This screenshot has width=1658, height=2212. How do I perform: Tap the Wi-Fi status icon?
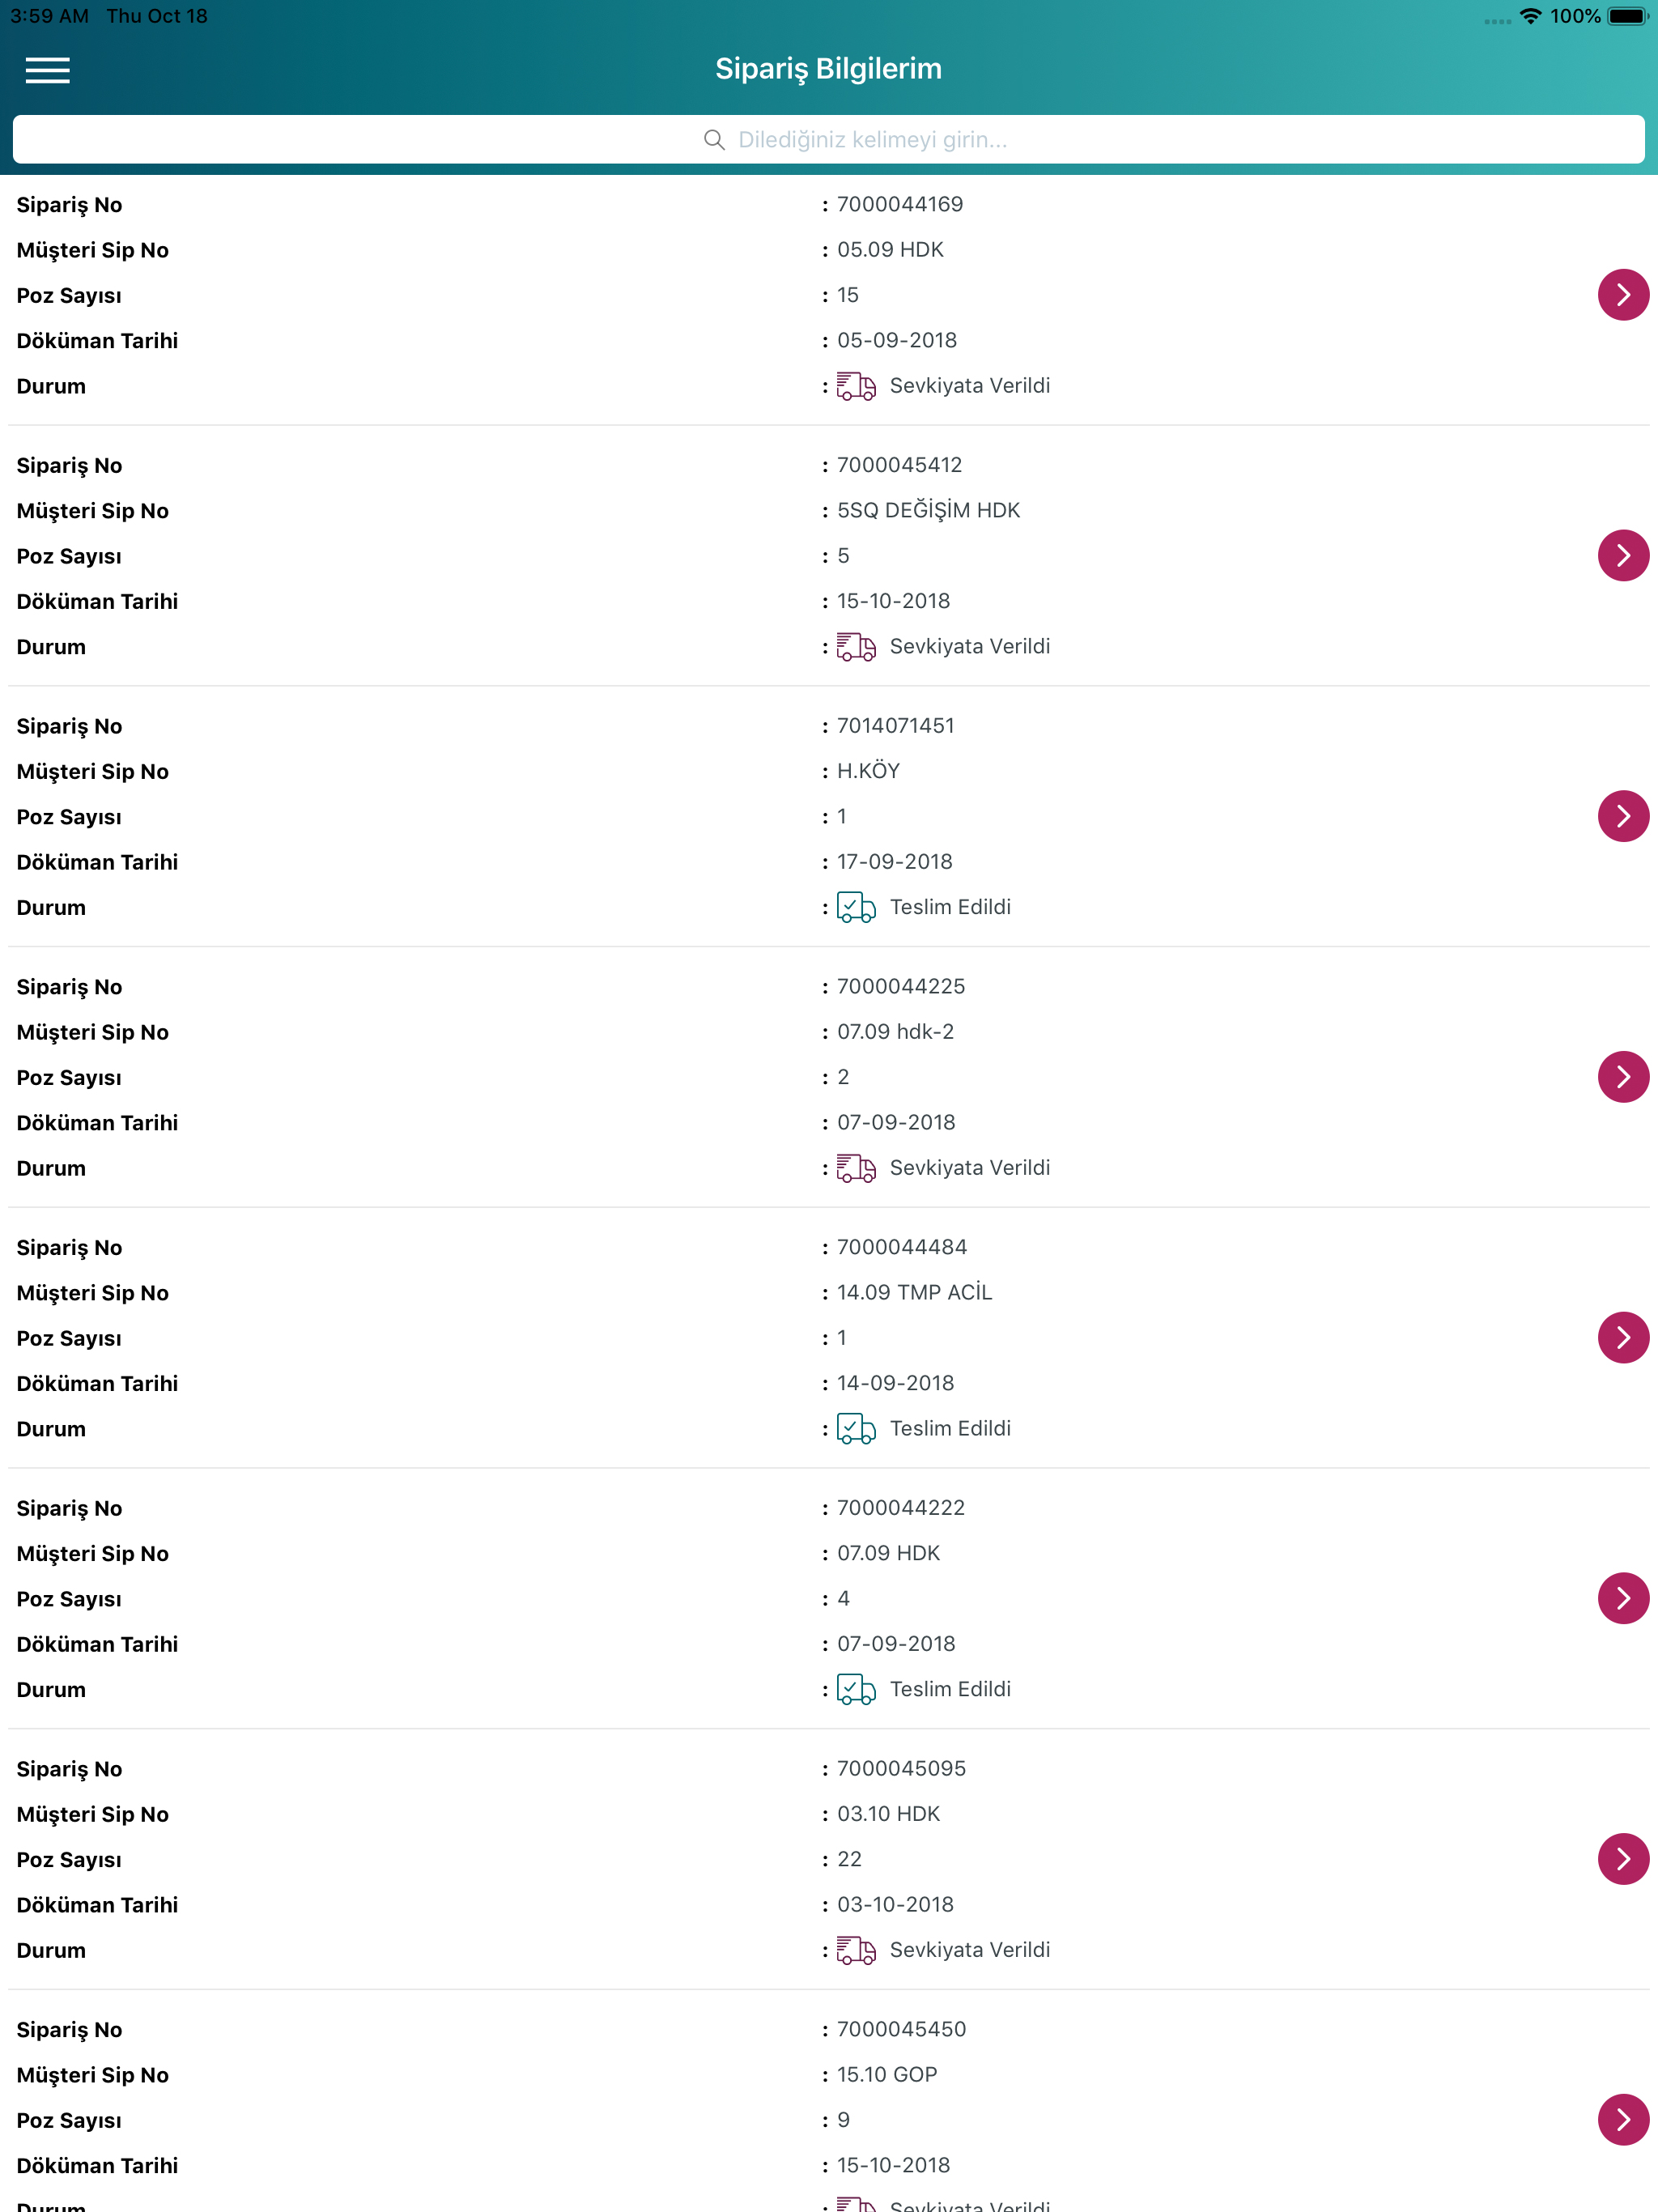point(1530,16)
